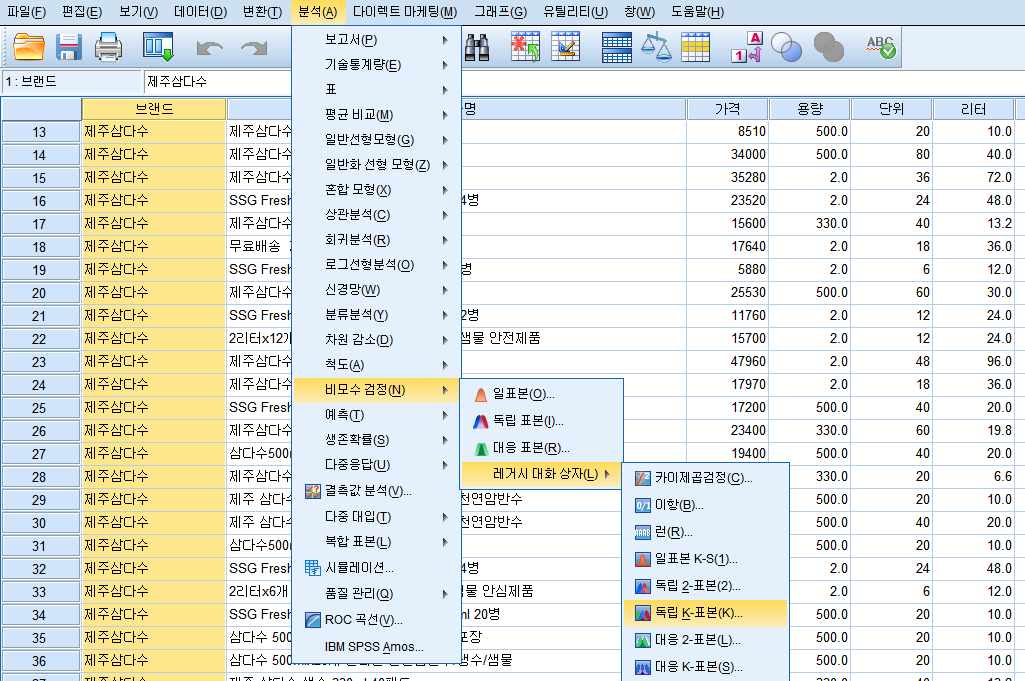Image resolution: width=1025 pixels, height=681 pixels.
Task: Expand 평균 비교(M) submenu
Action: [376, 115]
